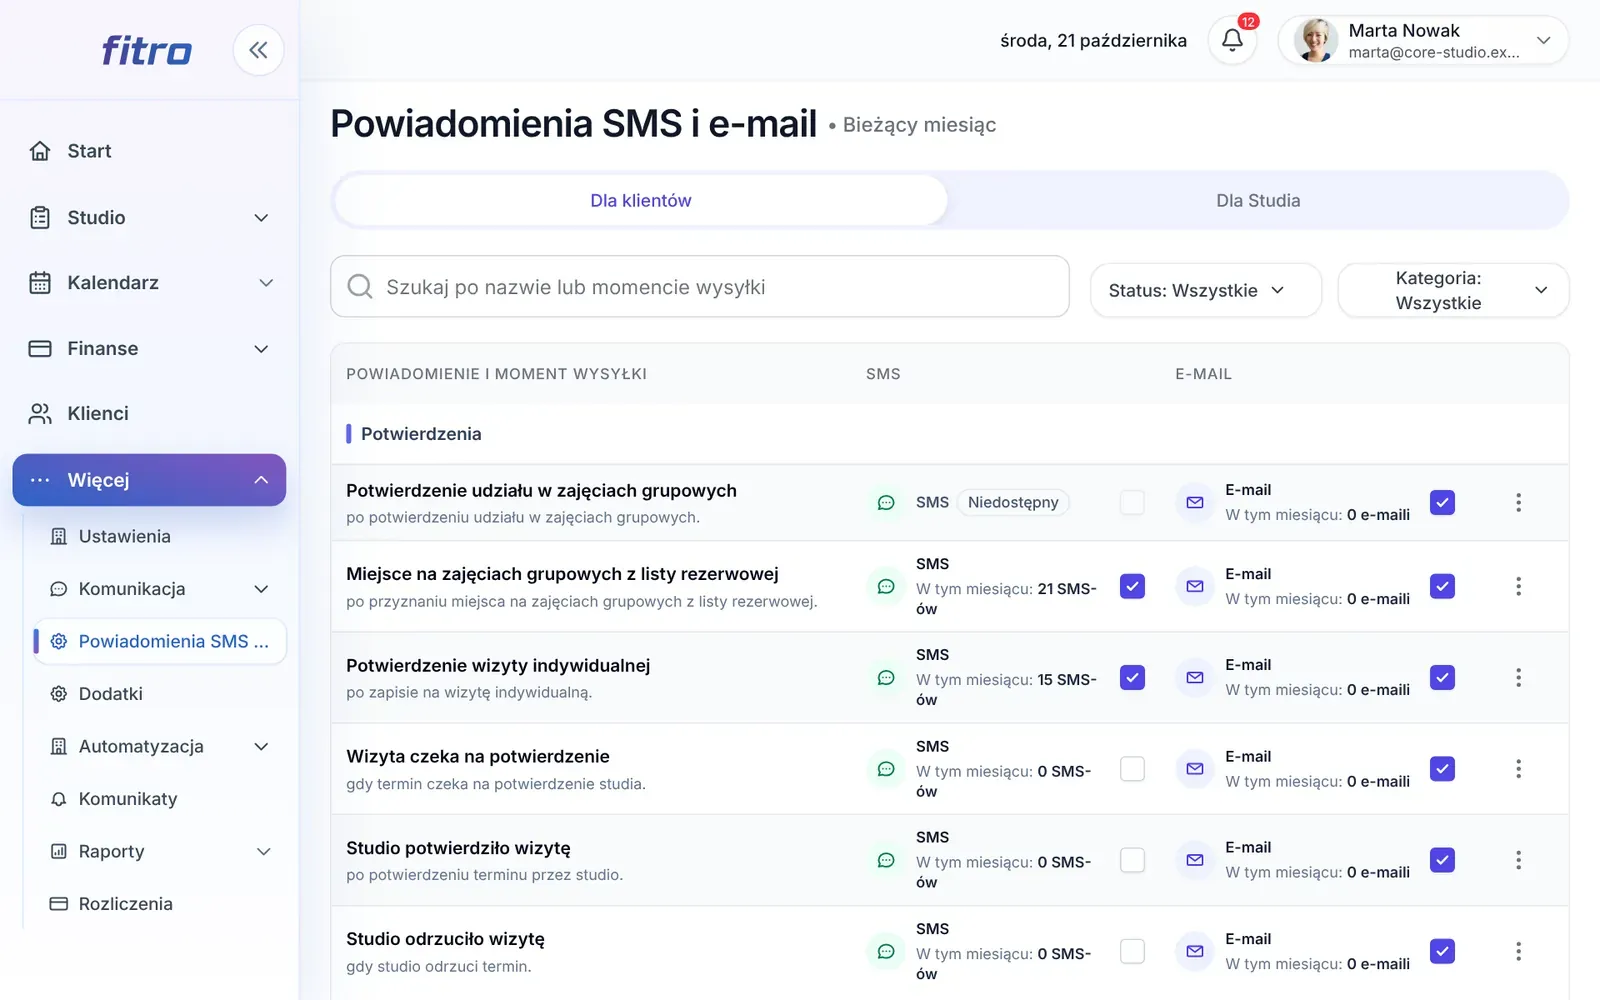
Task: Open Dodatki in the sidebar
Action: click(x=160, y=694)
